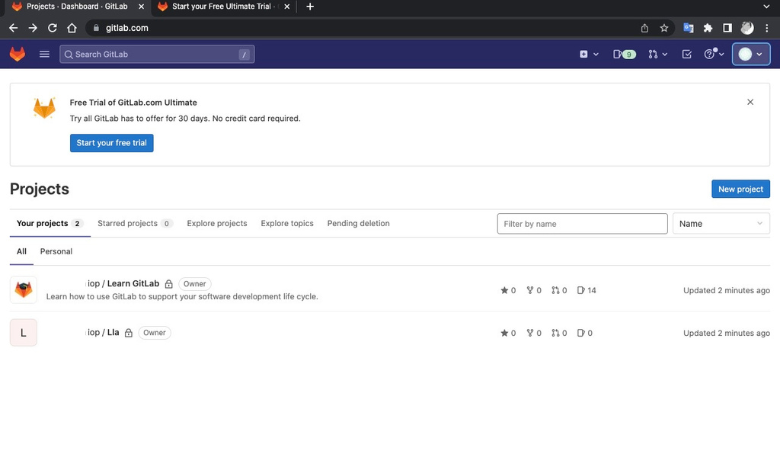Open the tab search chevron
780x470 pixels.
point(766,6)
